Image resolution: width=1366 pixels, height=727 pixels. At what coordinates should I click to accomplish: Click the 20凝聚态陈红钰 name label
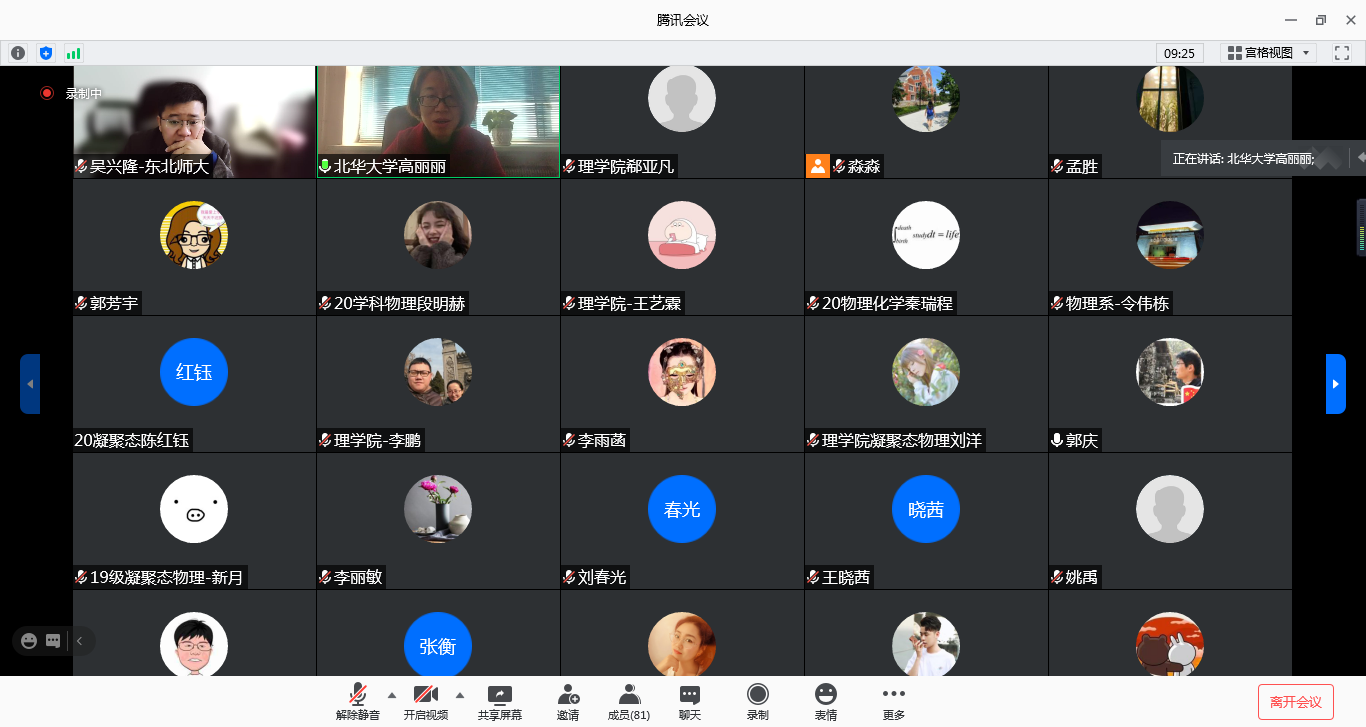click(x=132, y=440)
